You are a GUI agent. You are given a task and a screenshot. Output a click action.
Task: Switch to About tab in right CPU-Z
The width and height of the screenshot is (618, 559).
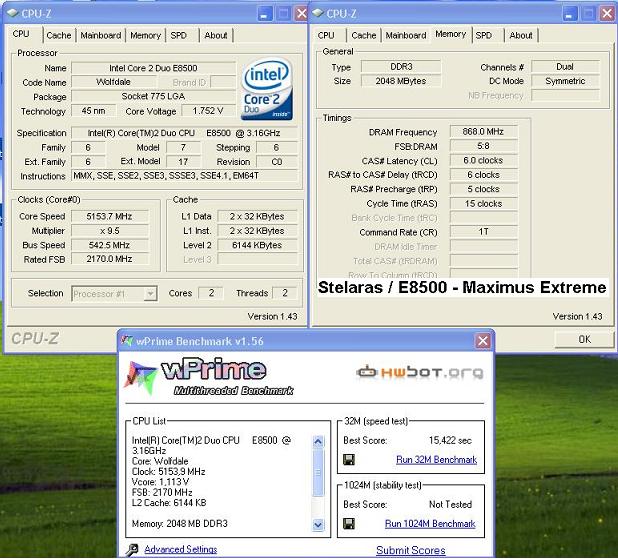pos(521,35)
